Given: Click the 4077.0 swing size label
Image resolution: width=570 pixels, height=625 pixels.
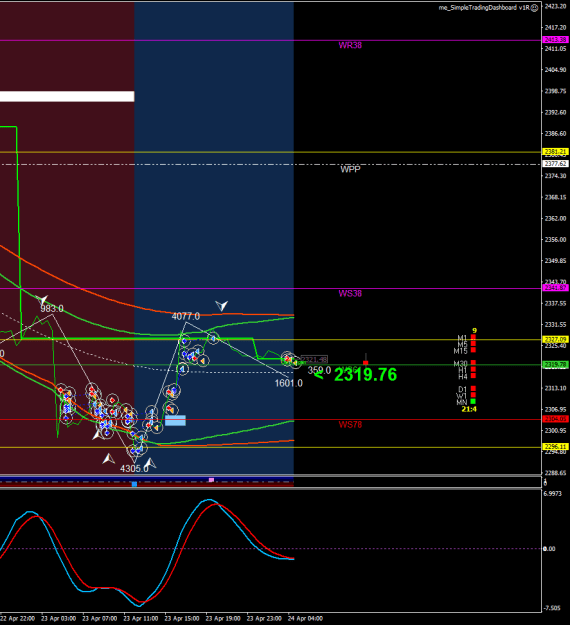Looking at the screenshot, I should (x=186, y=316).
